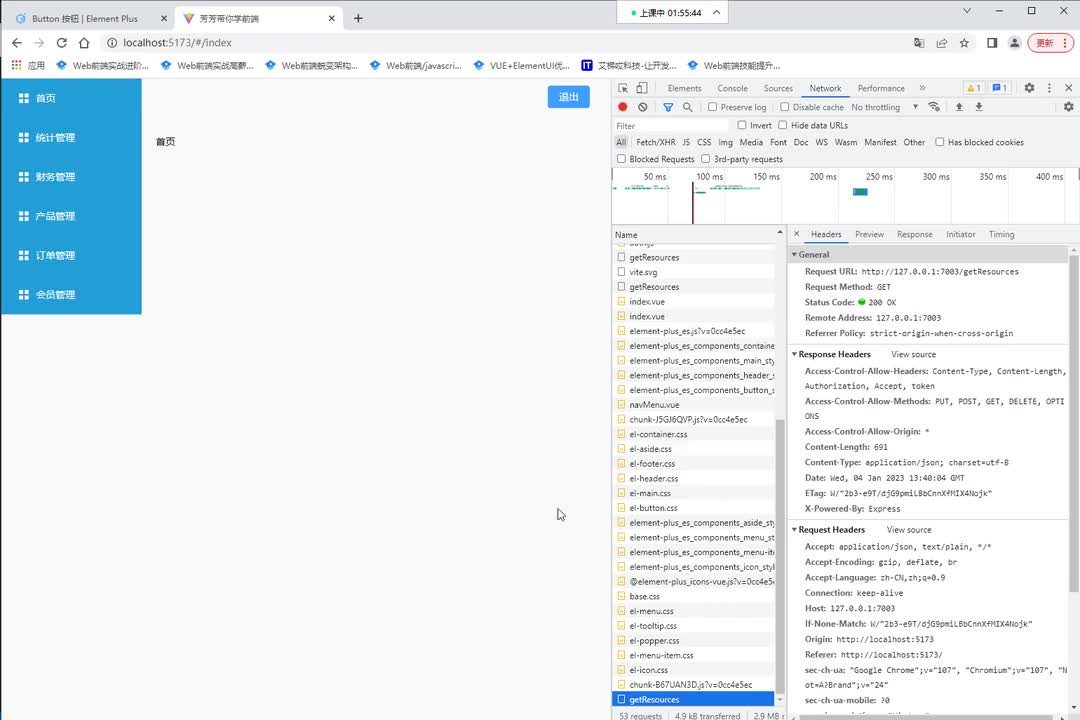
Task: Switch to Console panel tab
Action: (732, 88)
